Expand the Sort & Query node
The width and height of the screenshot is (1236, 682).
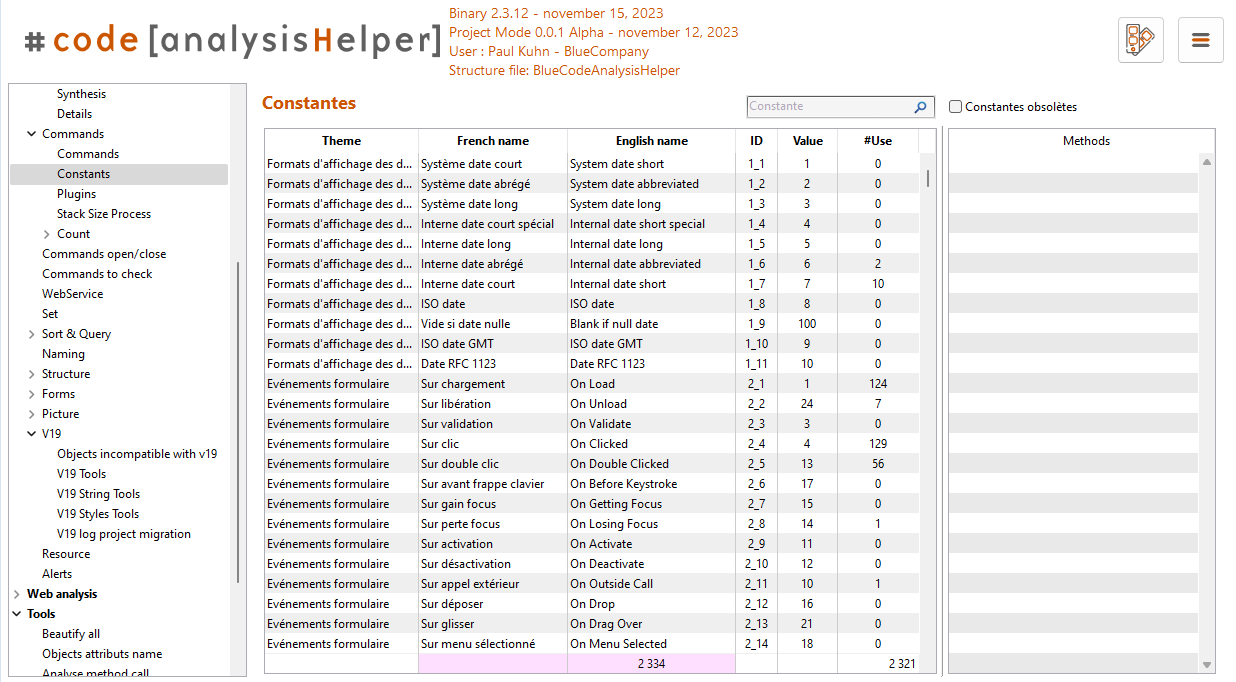click(32, 334)
